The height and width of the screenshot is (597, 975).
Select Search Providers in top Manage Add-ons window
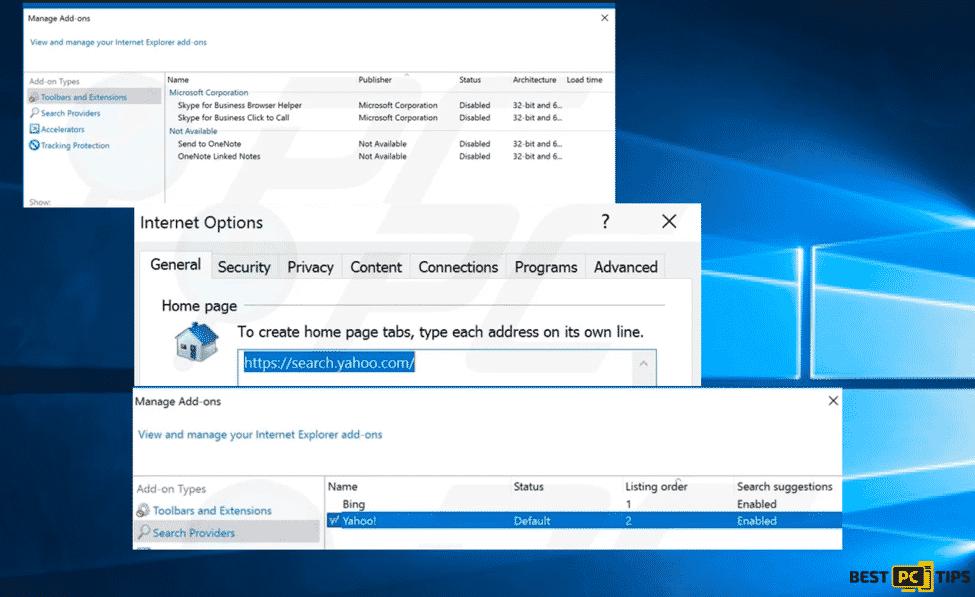70,113
